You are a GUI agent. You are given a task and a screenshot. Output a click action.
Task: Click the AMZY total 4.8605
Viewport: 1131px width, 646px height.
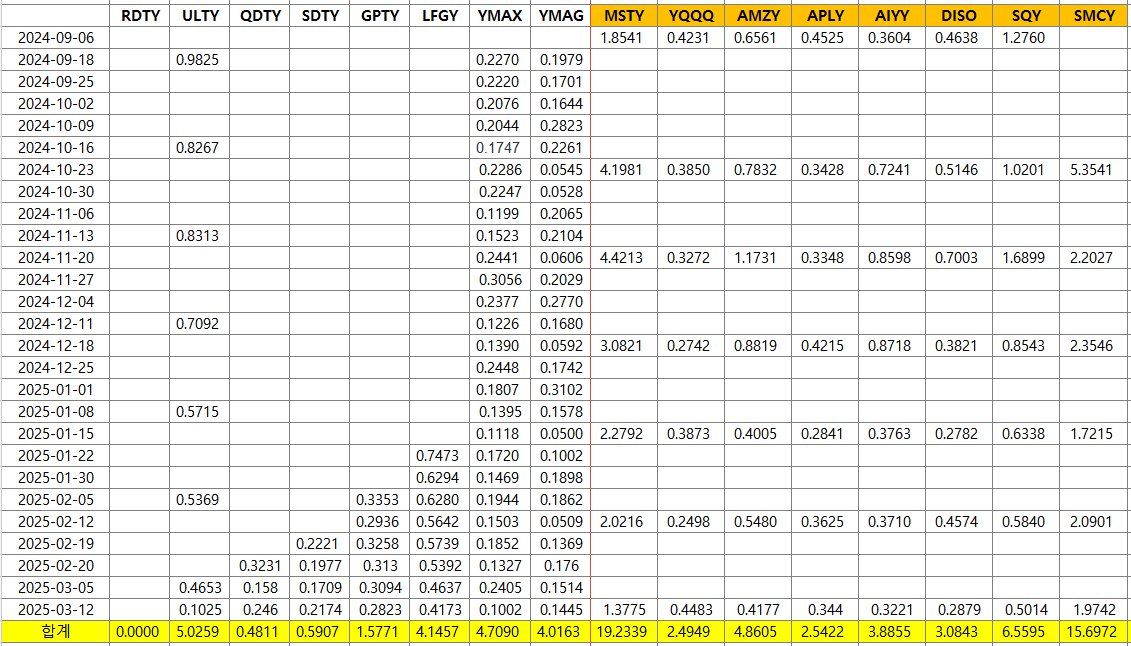pyautogui.click(x=758, y=632)
